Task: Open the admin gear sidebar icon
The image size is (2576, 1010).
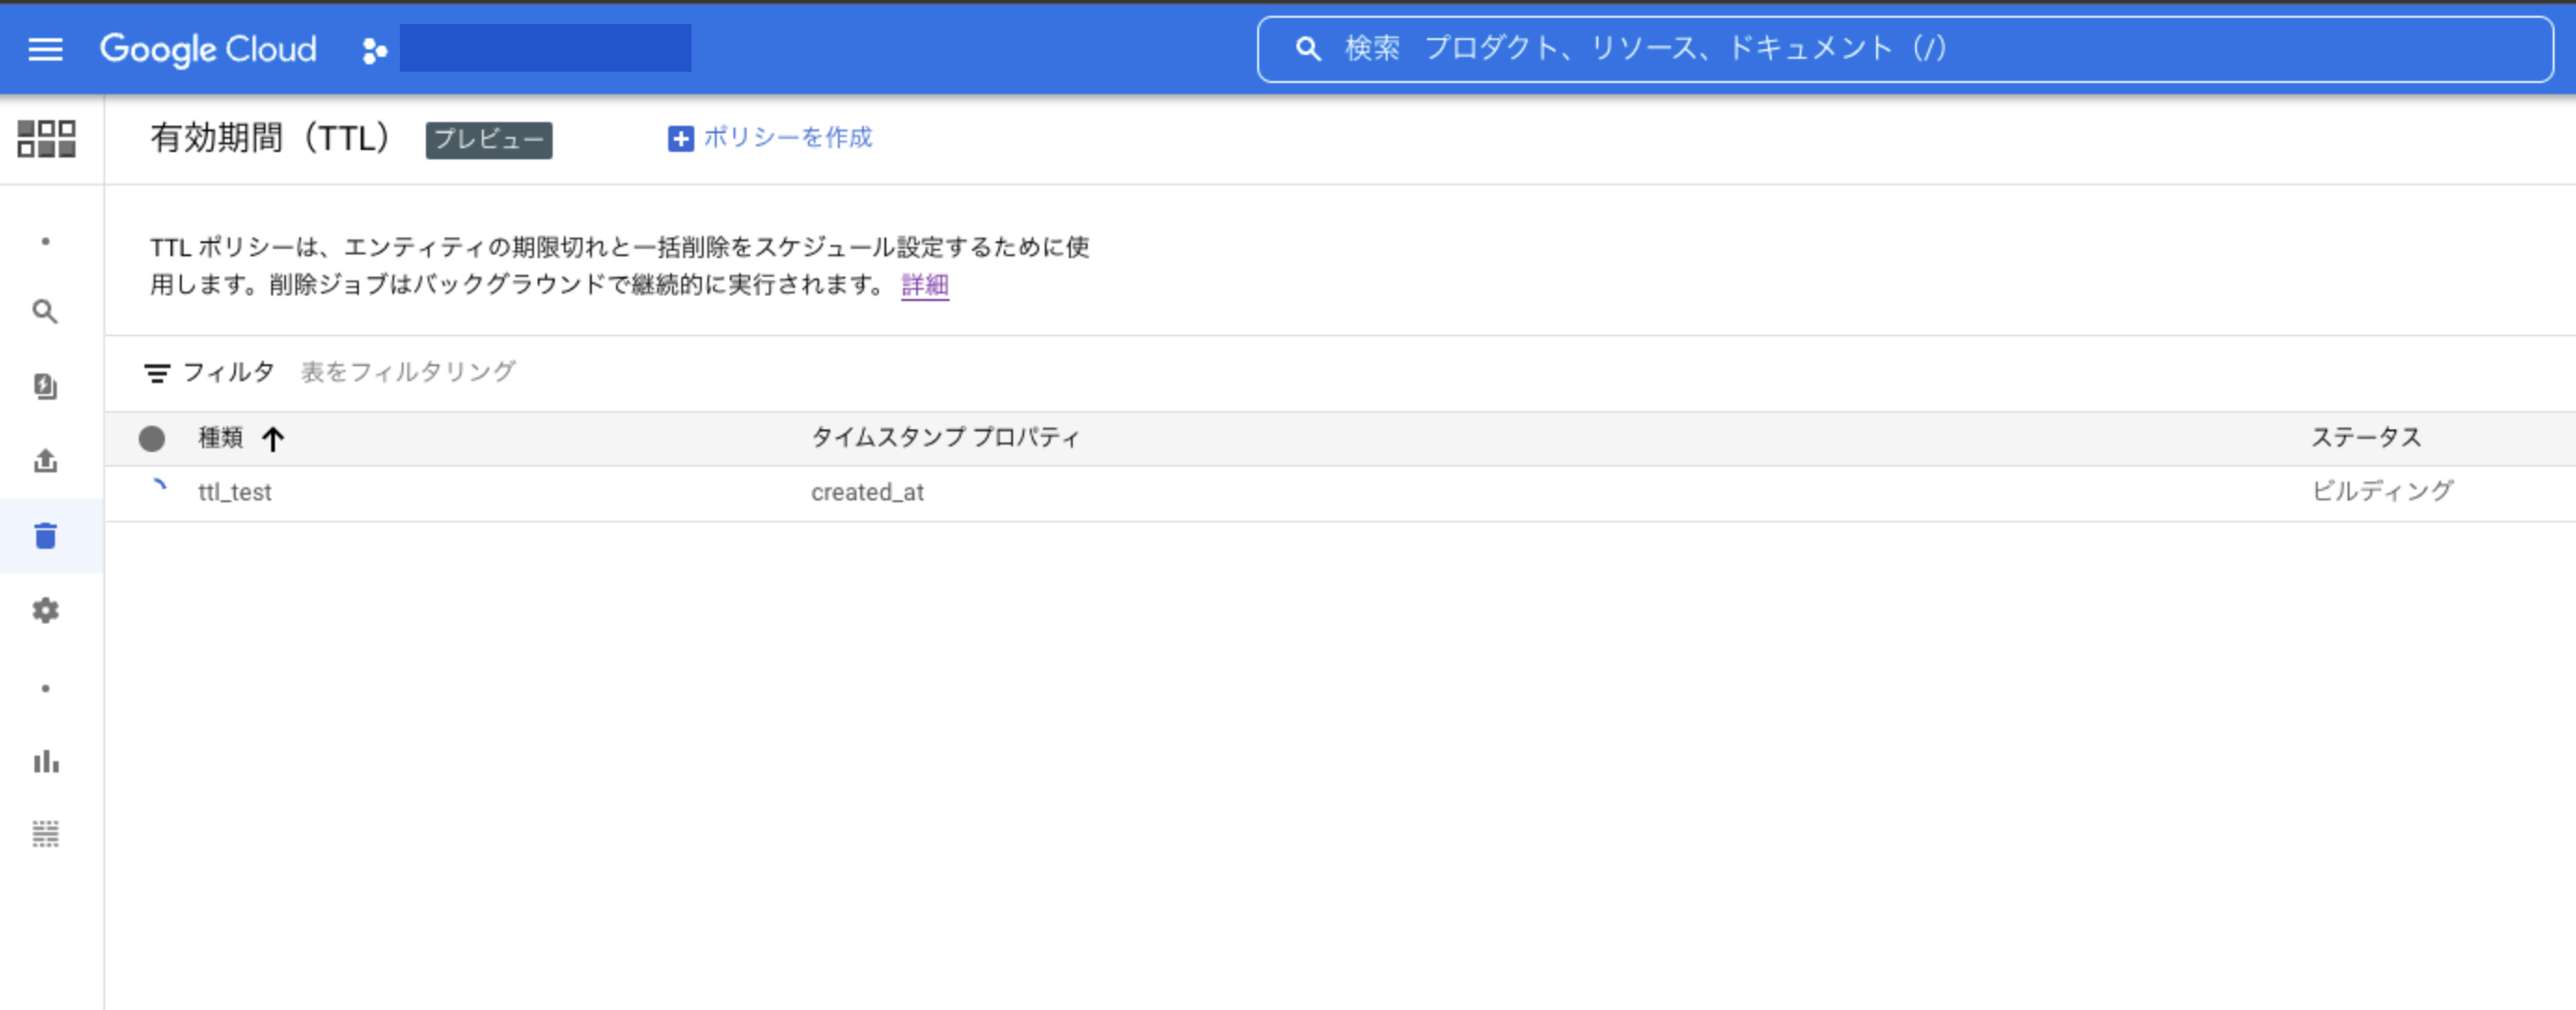Action: coord(45,610)
